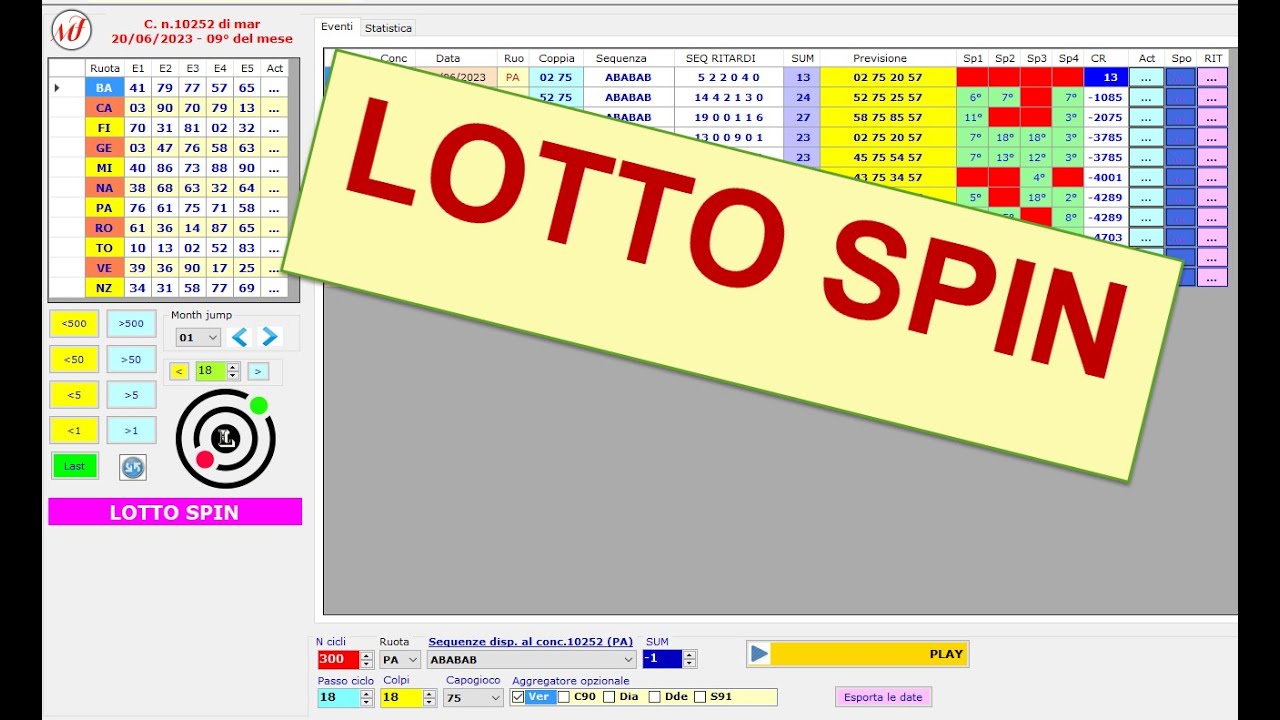Click the N cicli spinner arrows
1280x720 pixels.
(366, 660)
